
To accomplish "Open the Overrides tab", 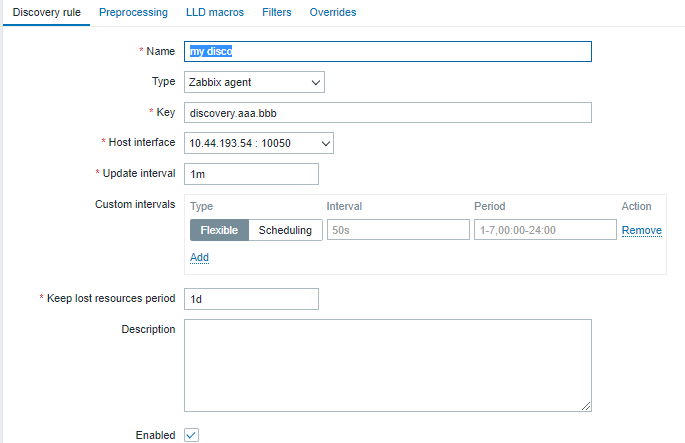I will click(333, 12).
